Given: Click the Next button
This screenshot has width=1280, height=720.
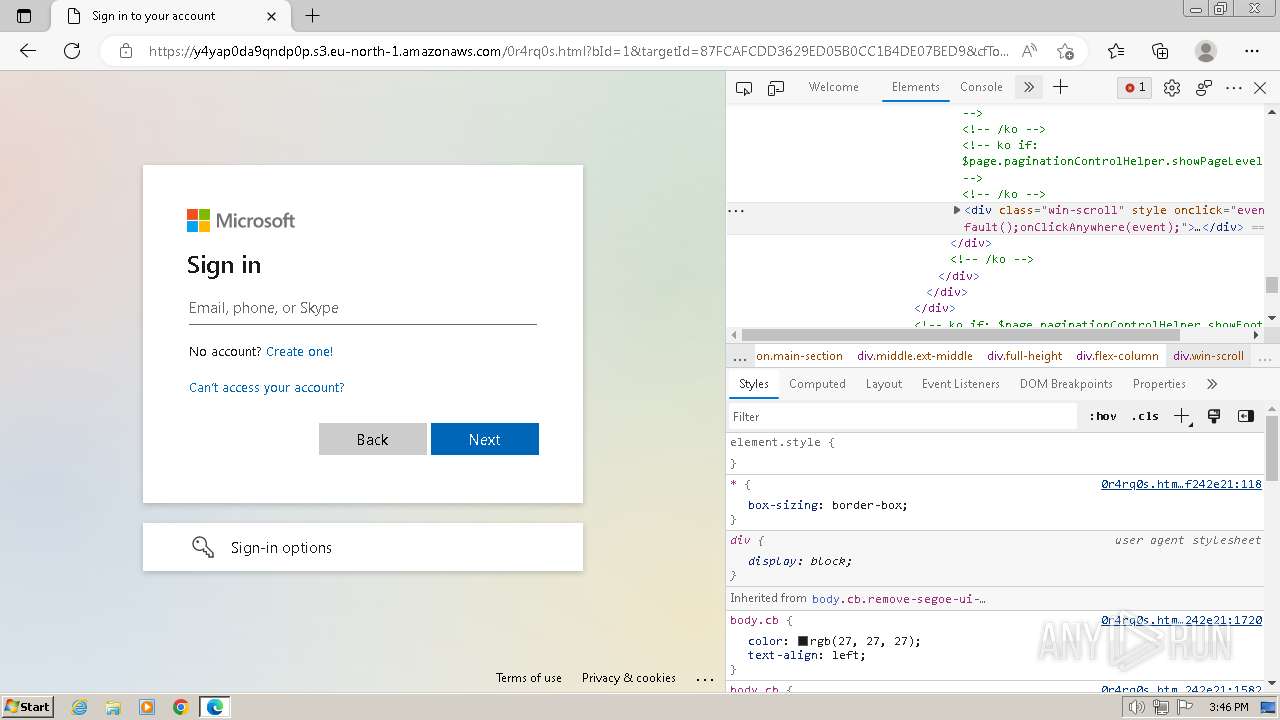Looking at the screenshot, I should 485,439.
